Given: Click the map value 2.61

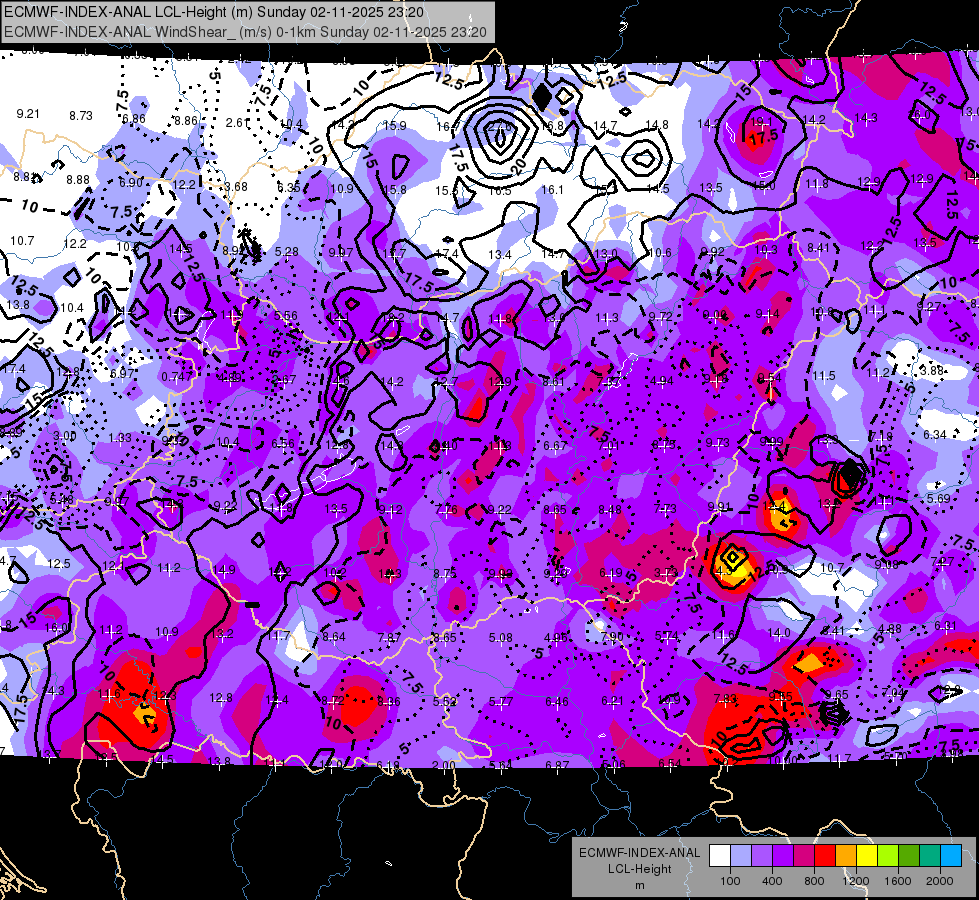Looking at the screenshot, I should click(237, 123).
